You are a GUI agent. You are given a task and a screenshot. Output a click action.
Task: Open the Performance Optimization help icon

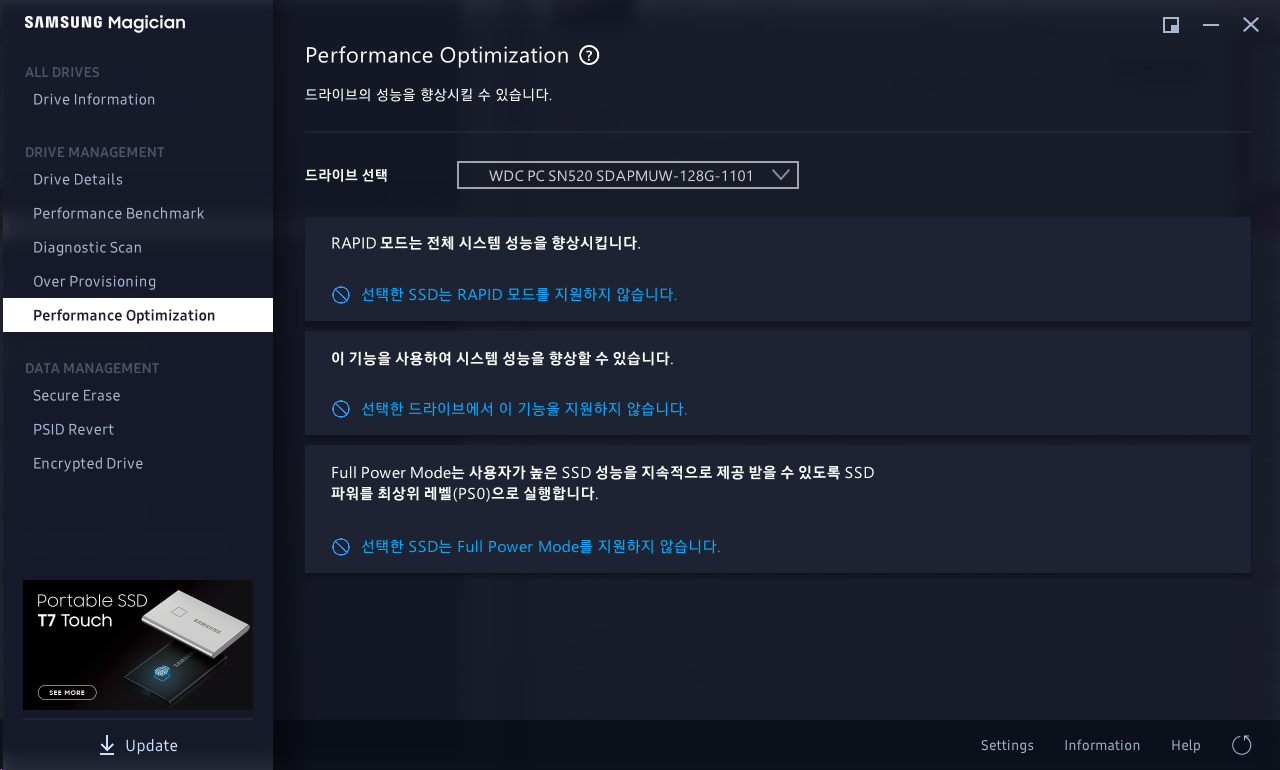pyautogui.click(x=590, y=55)
